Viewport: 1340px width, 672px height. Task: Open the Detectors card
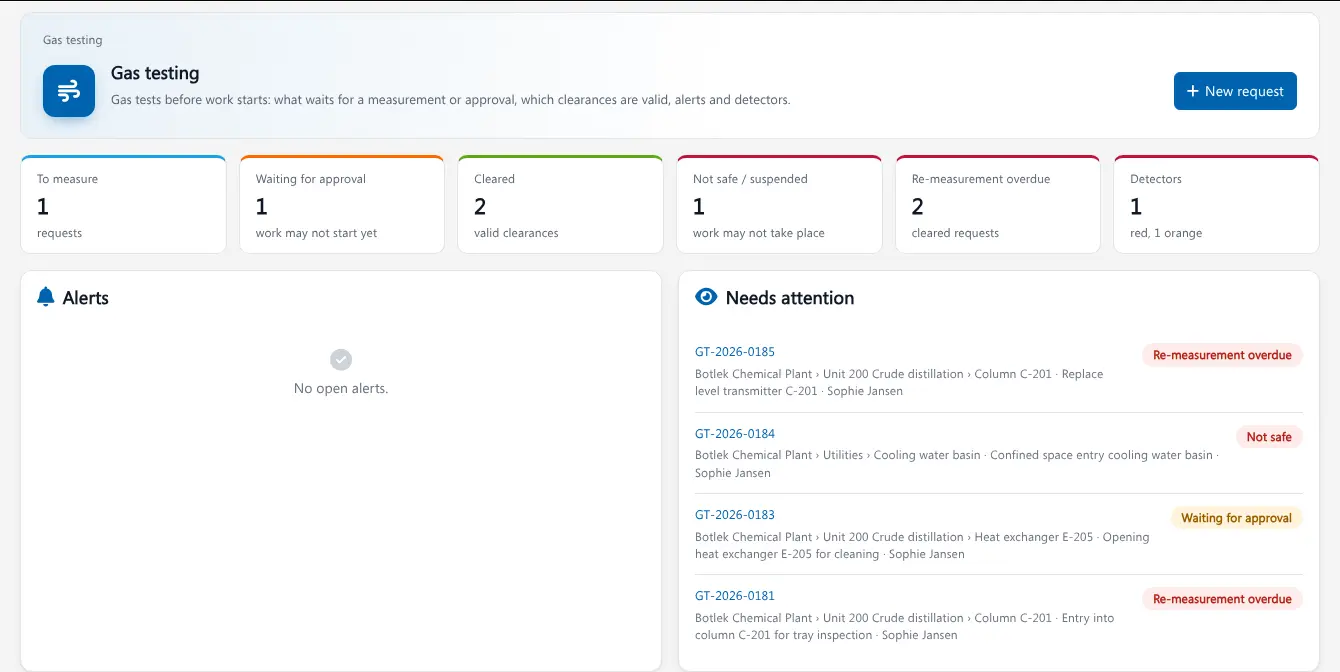[1216, 205]
